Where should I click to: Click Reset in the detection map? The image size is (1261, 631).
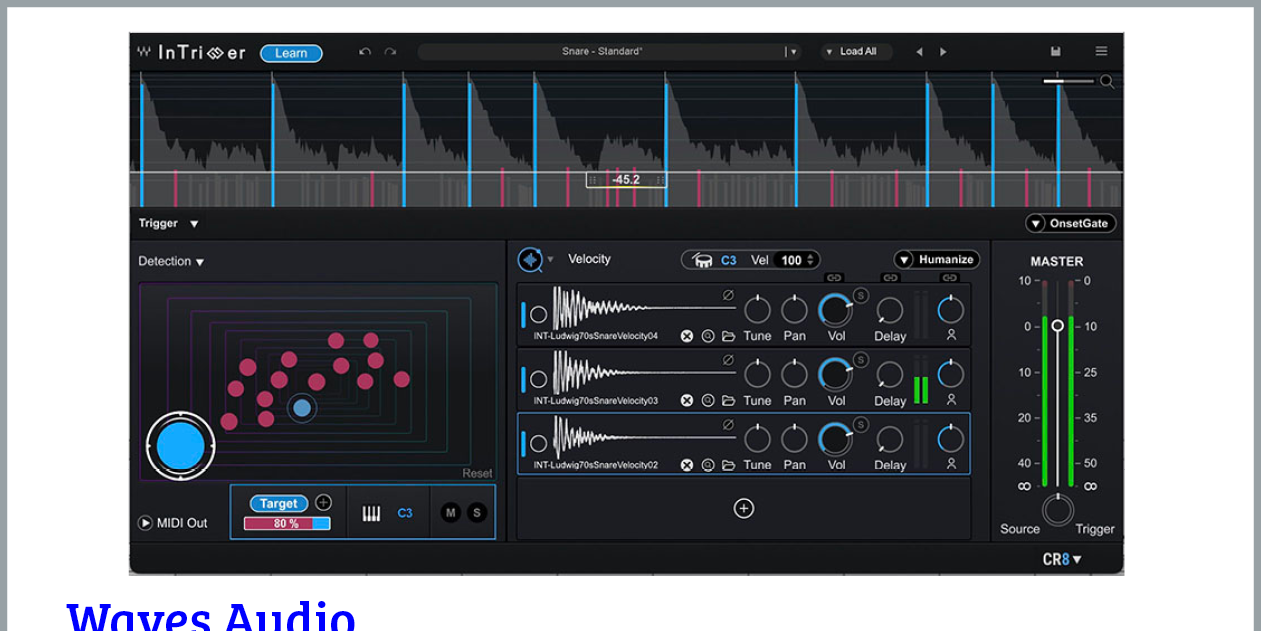(x=477, y=473)
